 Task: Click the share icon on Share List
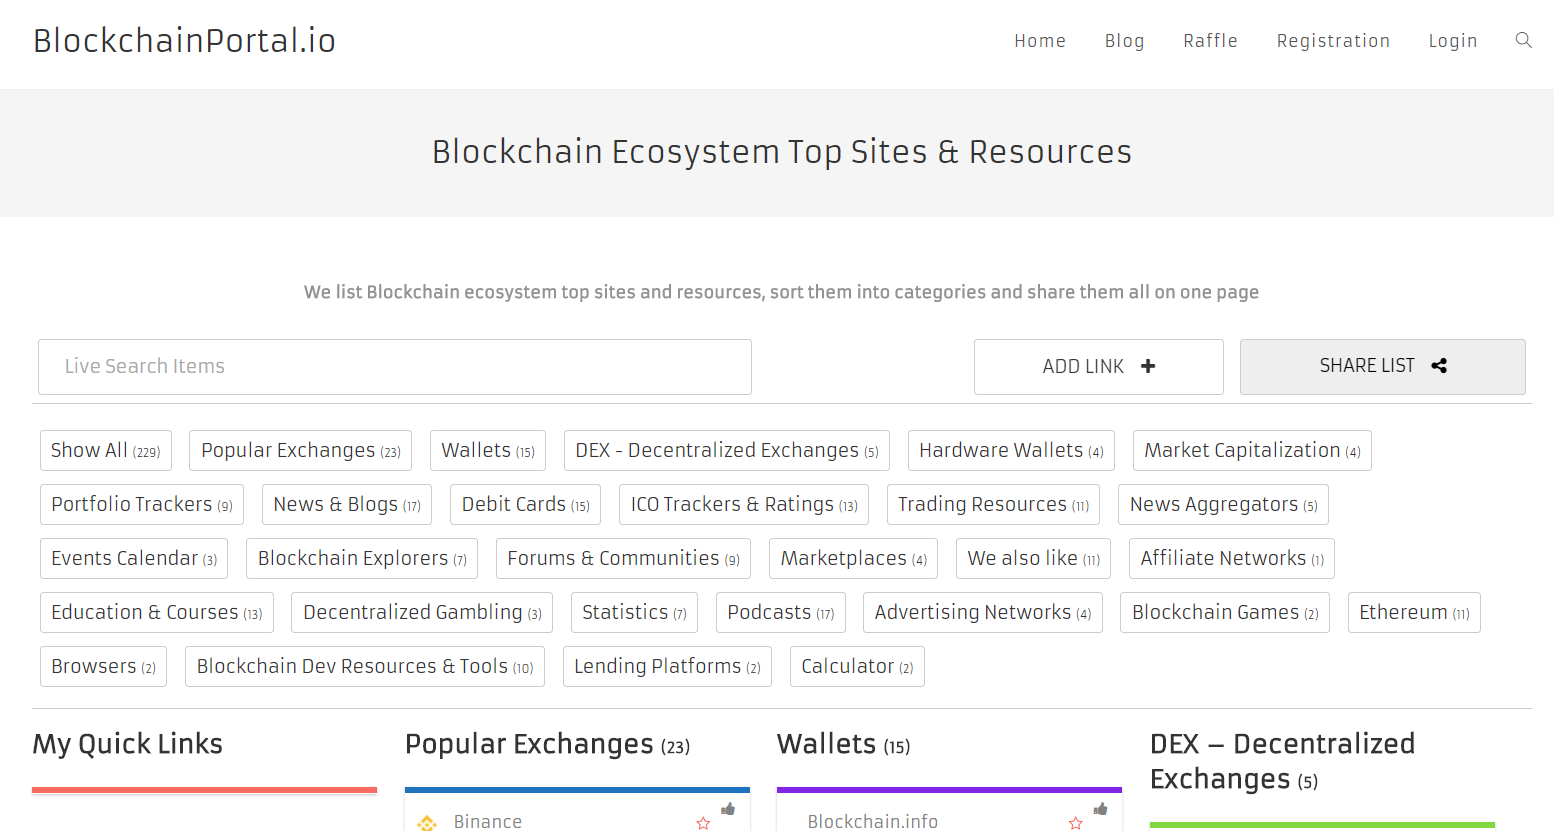tap(1439, 366)
